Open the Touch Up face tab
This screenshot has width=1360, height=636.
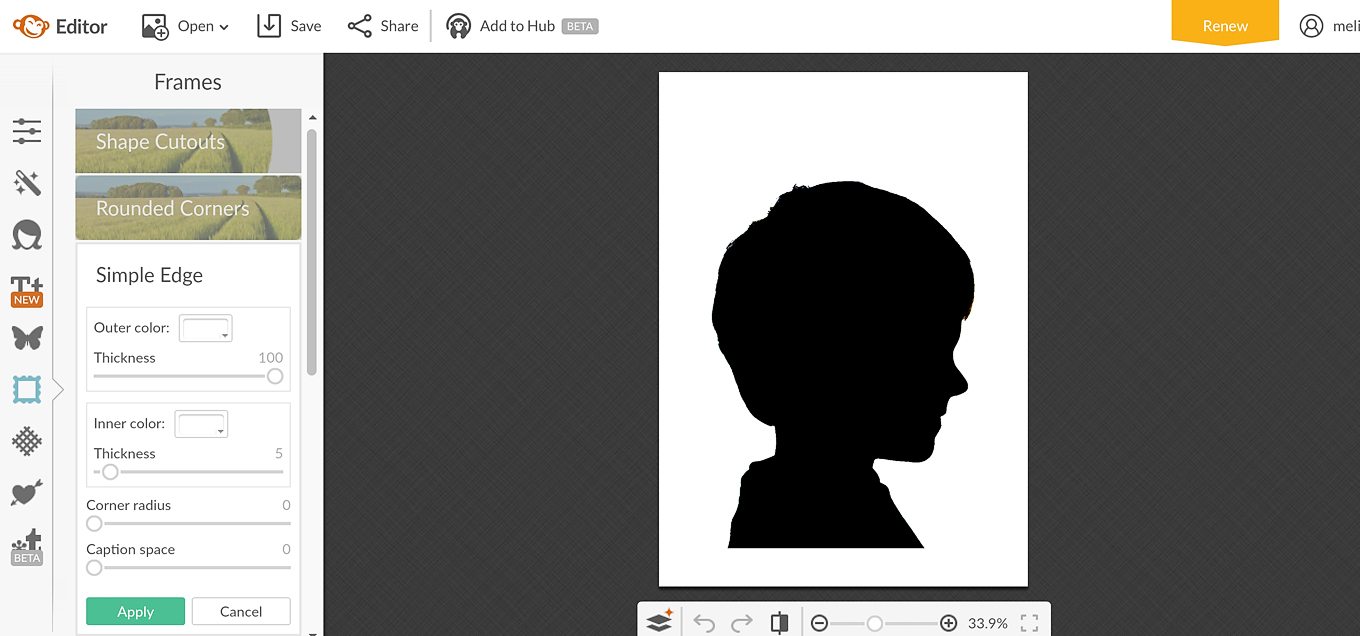pos(27,236)
